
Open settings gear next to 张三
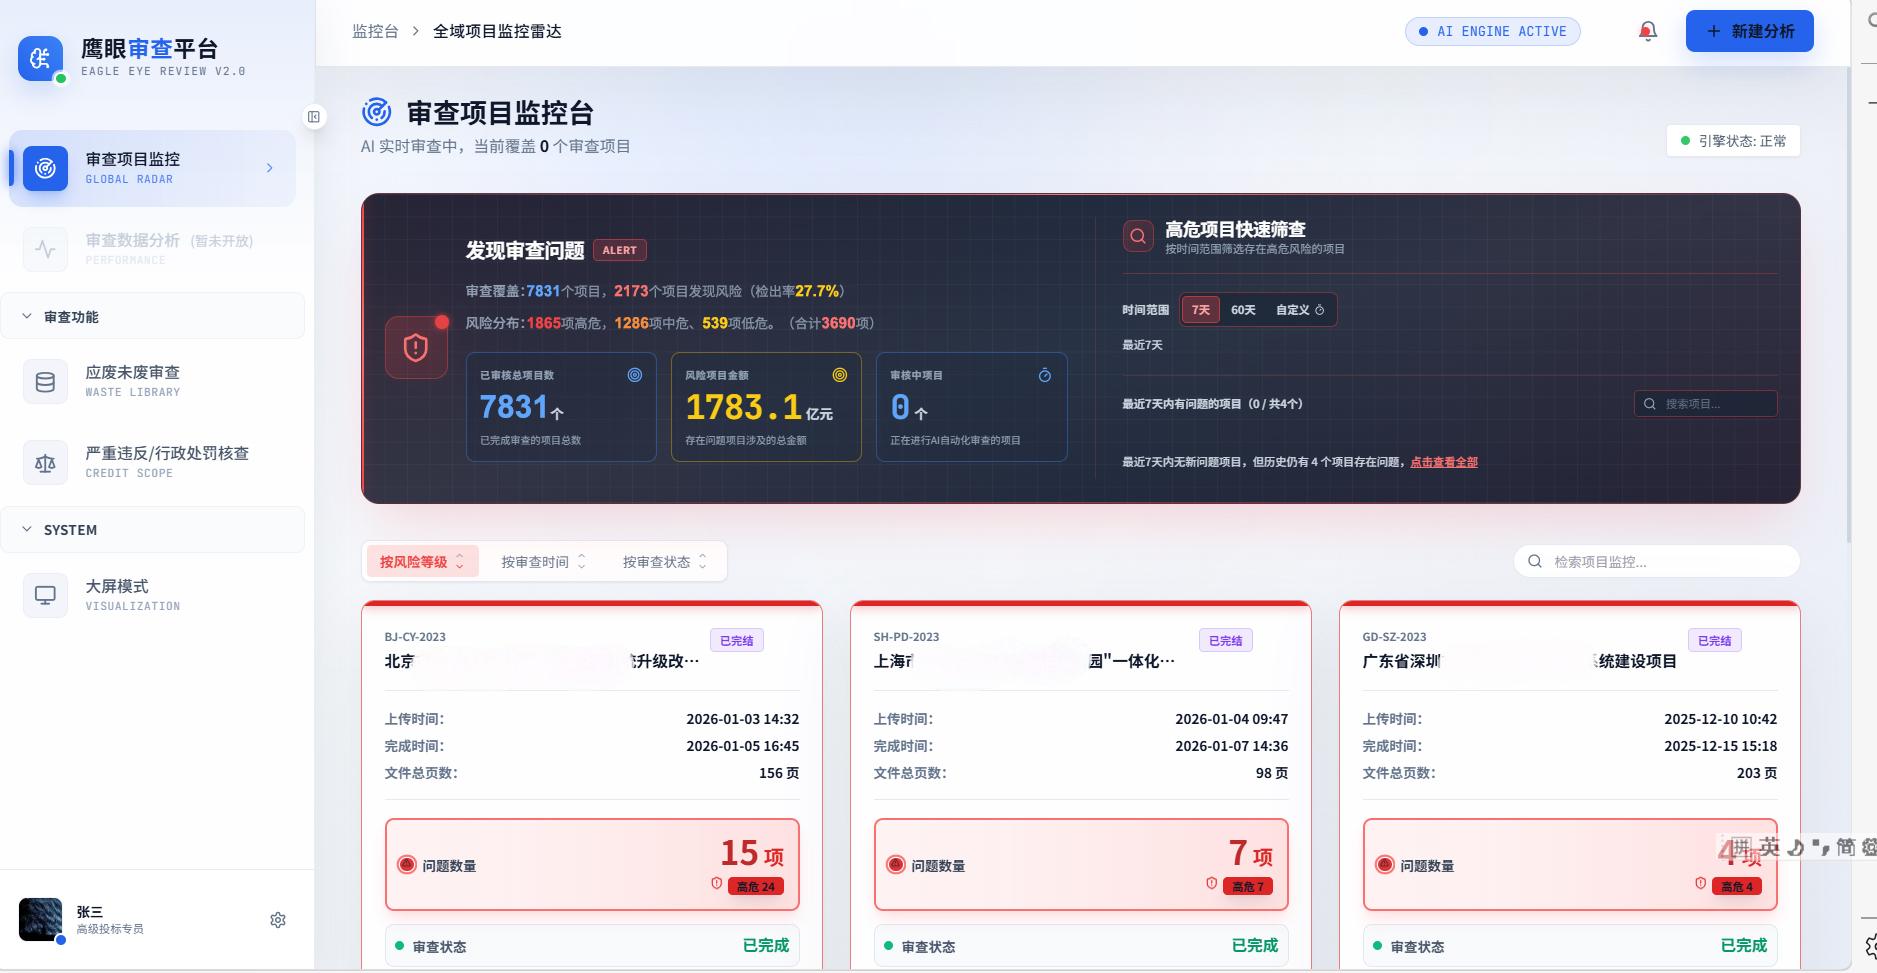click(x=278, y=920)
